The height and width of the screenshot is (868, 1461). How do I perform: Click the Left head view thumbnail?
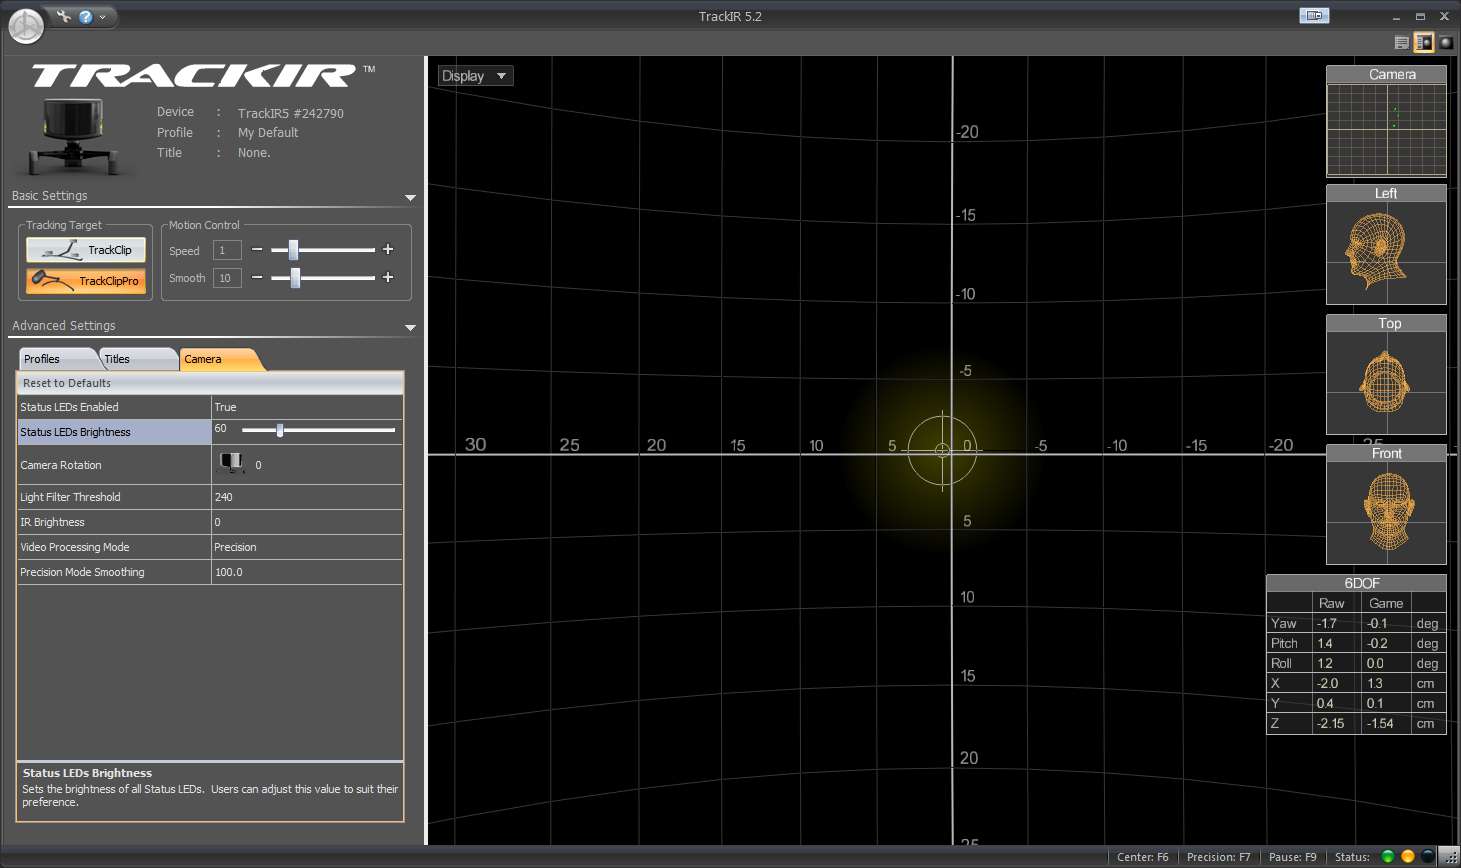point(1386,245)
